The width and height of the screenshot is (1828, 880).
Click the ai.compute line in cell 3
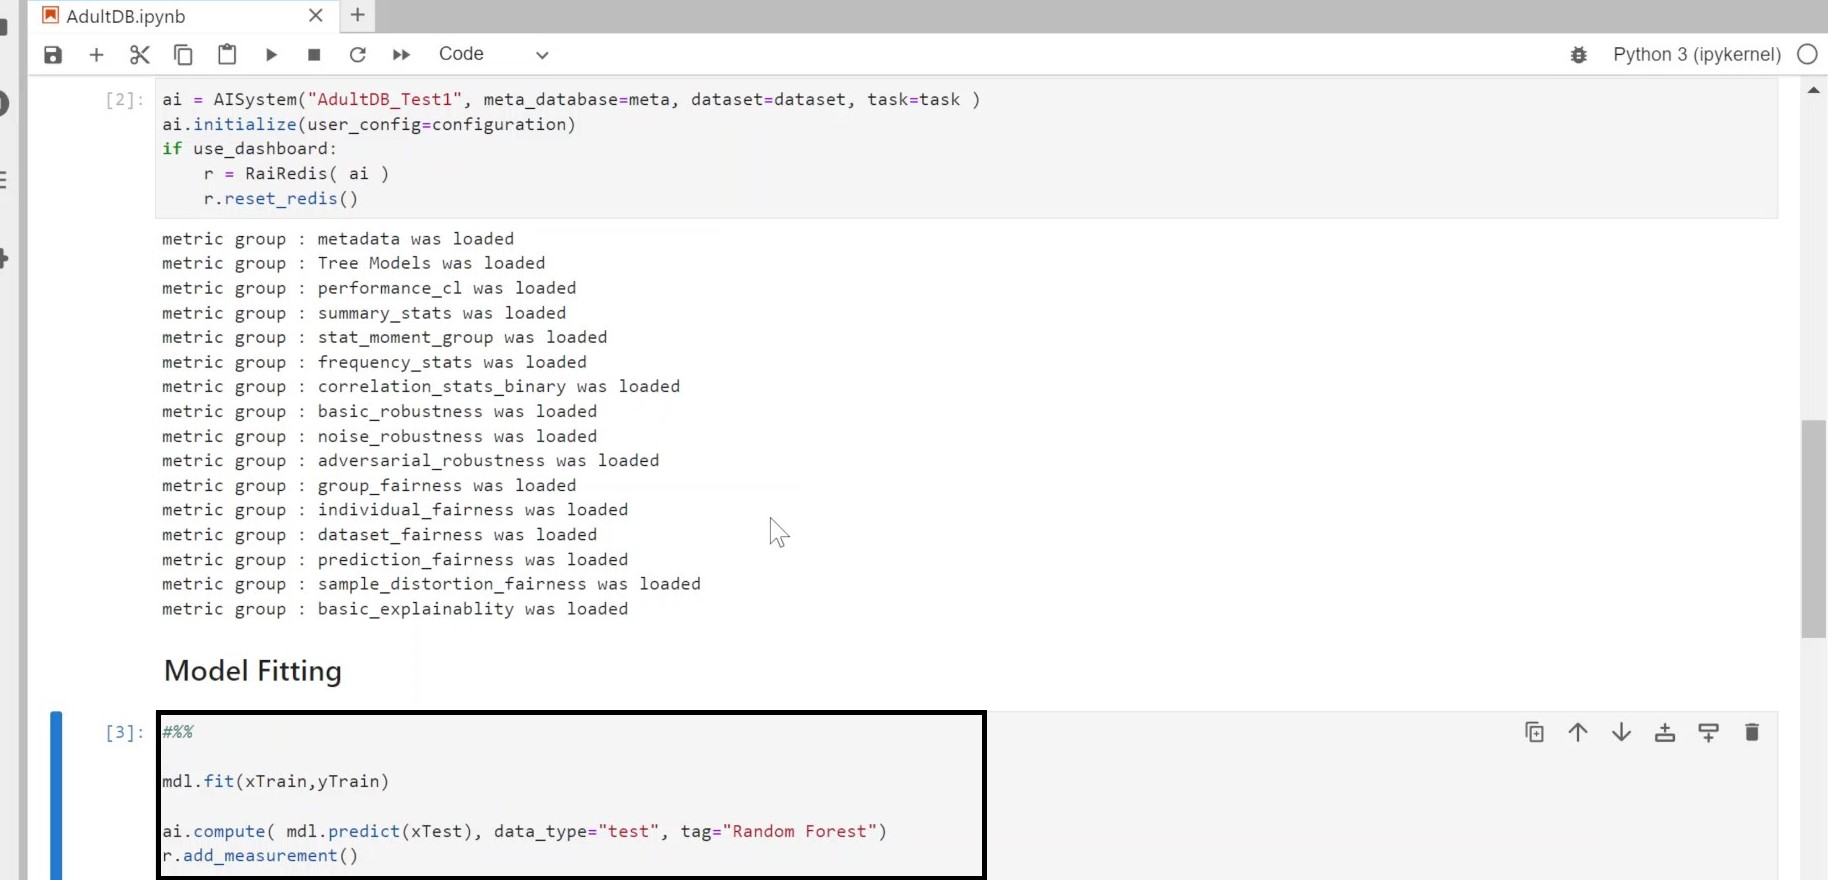(x=525, y=831)
